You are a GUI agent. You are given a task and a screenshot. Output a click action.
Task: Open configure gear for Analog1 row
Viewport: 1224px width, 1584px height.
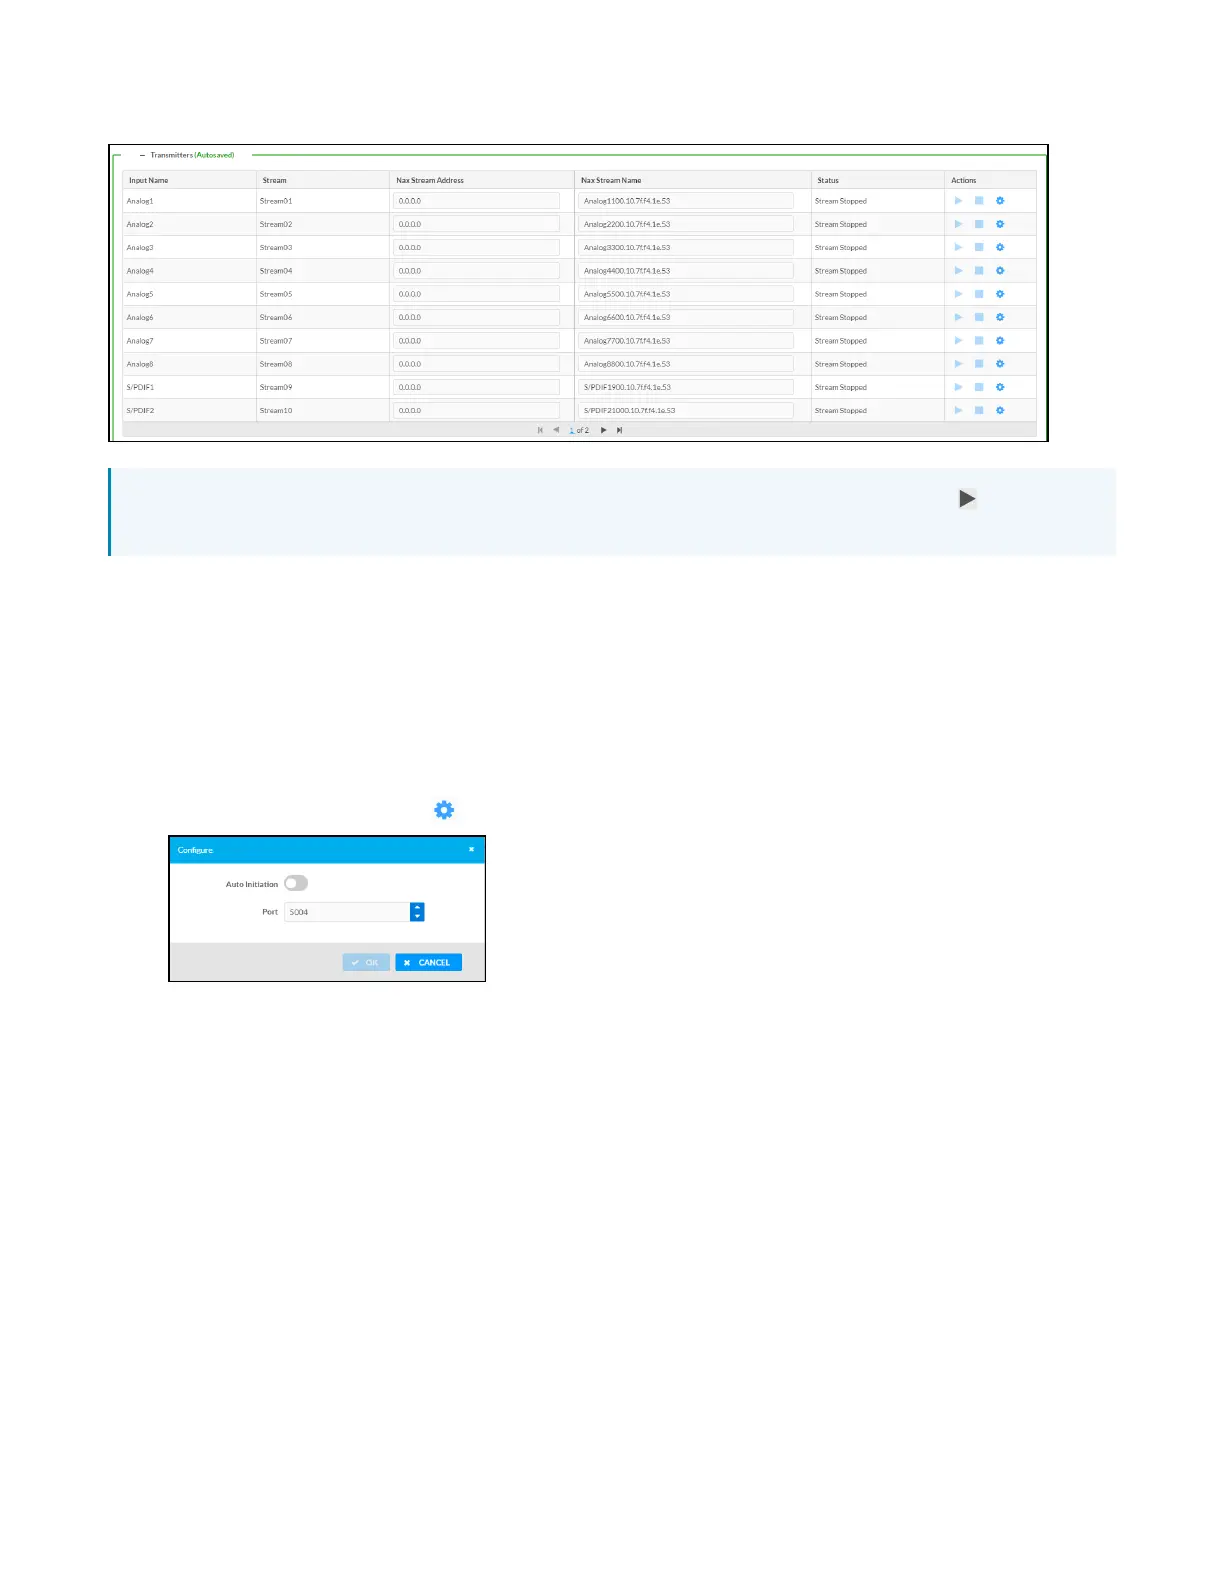[1000, 201]
